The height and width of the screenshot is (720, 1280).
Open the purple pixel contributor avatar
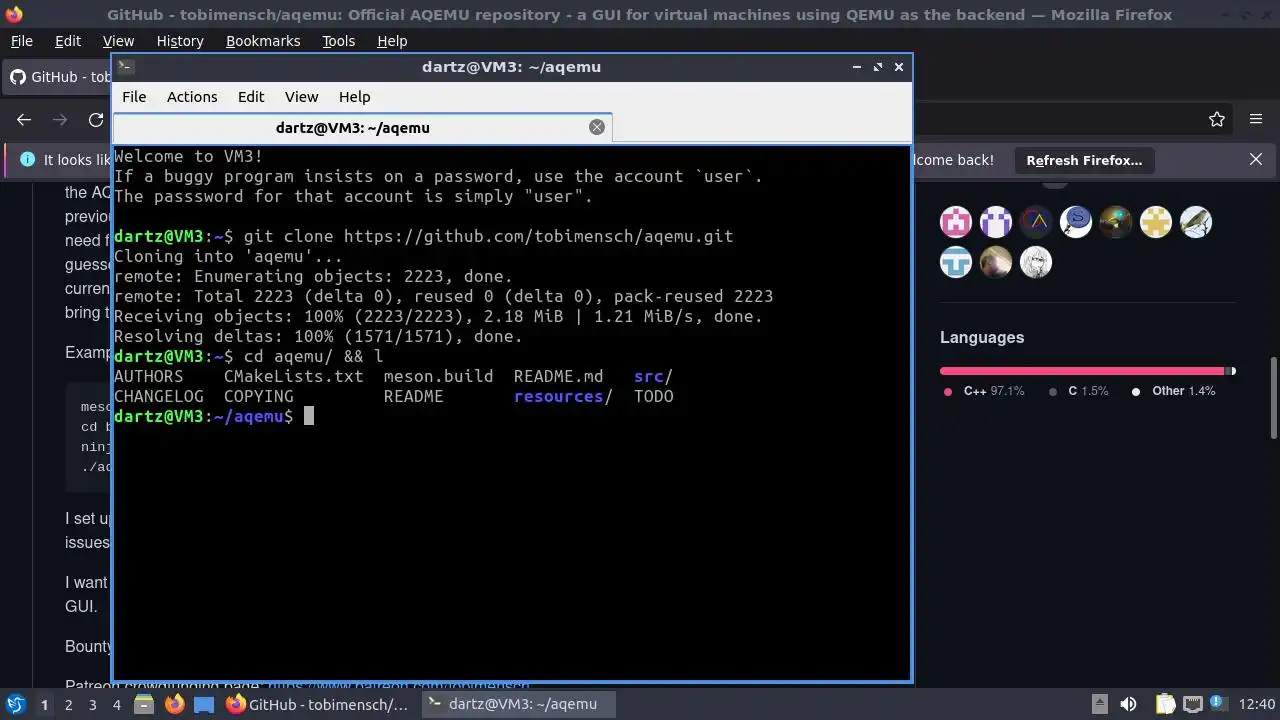(x=996, y=222)
